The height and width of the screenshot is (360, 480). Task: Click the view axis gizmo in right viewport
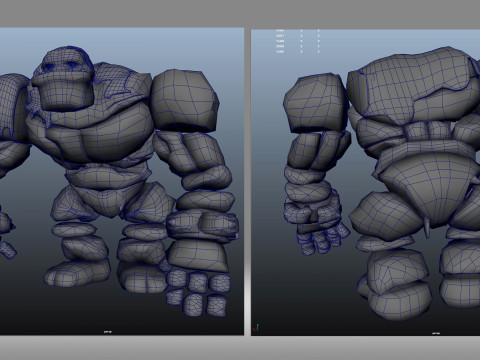[256, 327]
